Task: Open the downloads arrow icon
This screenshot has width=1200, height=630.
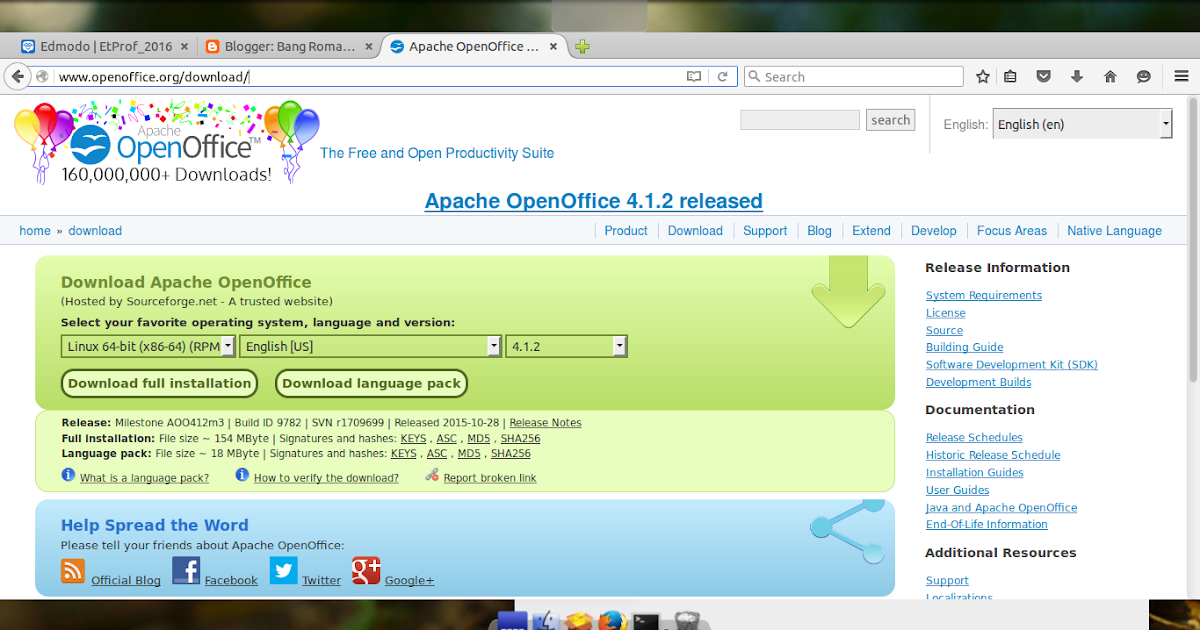Action: pos(1077,77)
